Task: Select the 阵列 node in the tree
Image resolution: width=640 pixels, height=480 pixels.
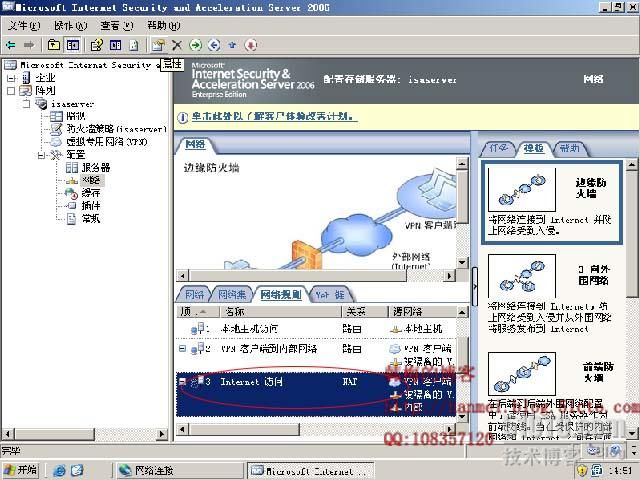Action: pyautogui.click(x=45, y=90)
